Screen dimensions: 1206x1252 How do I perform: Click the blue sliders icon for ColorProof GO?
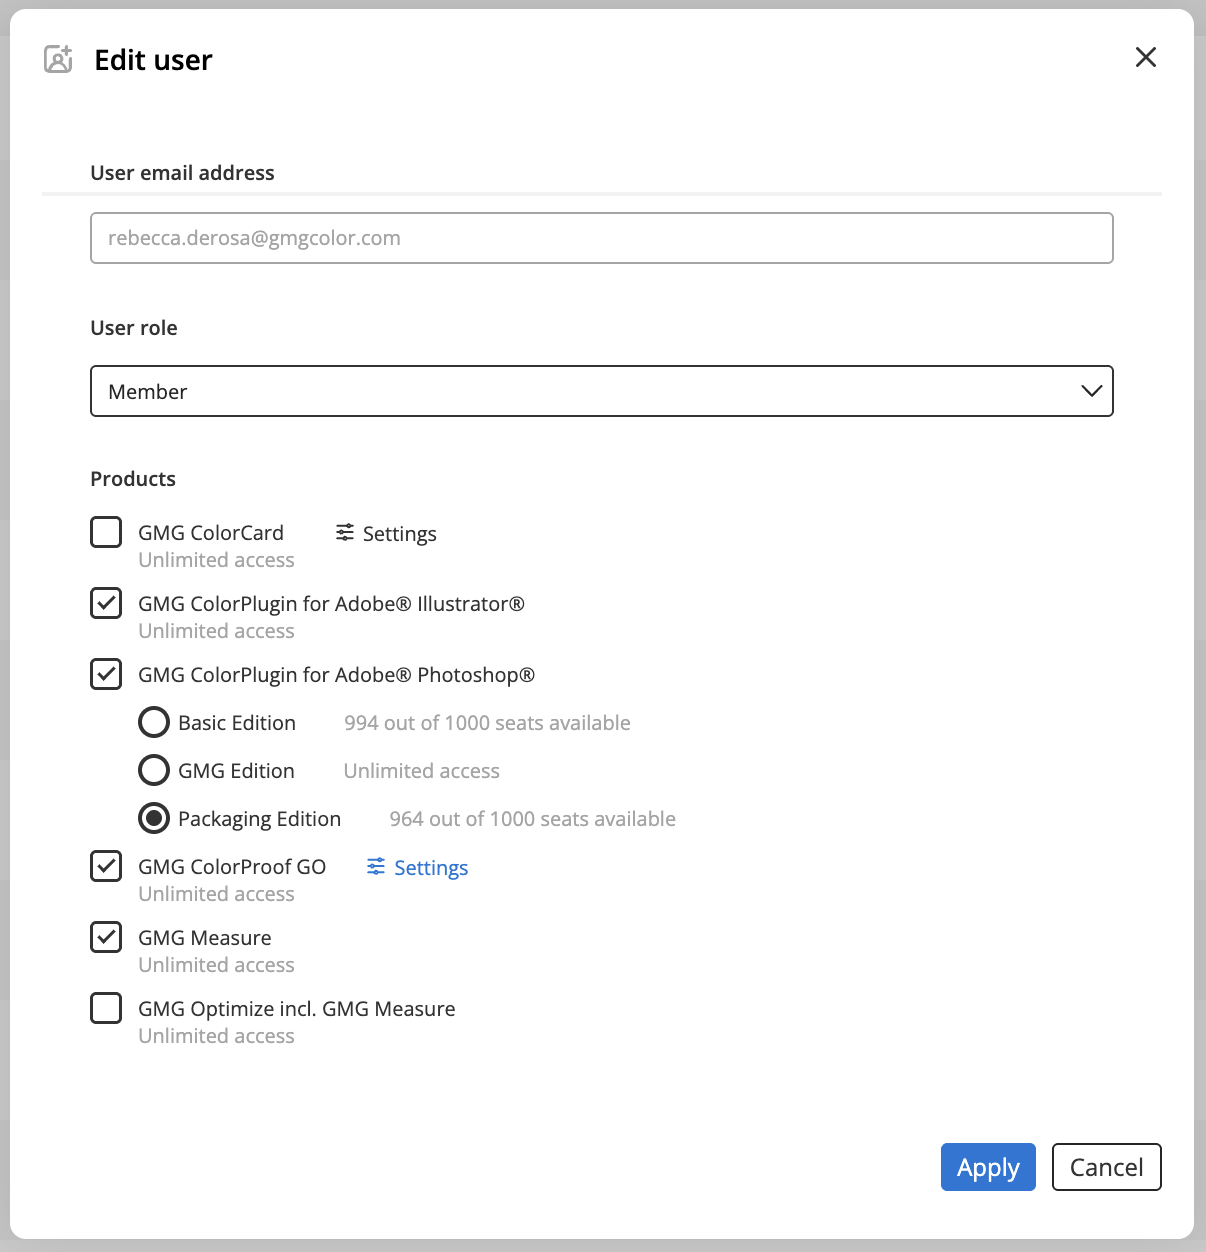tap(376, 866)
